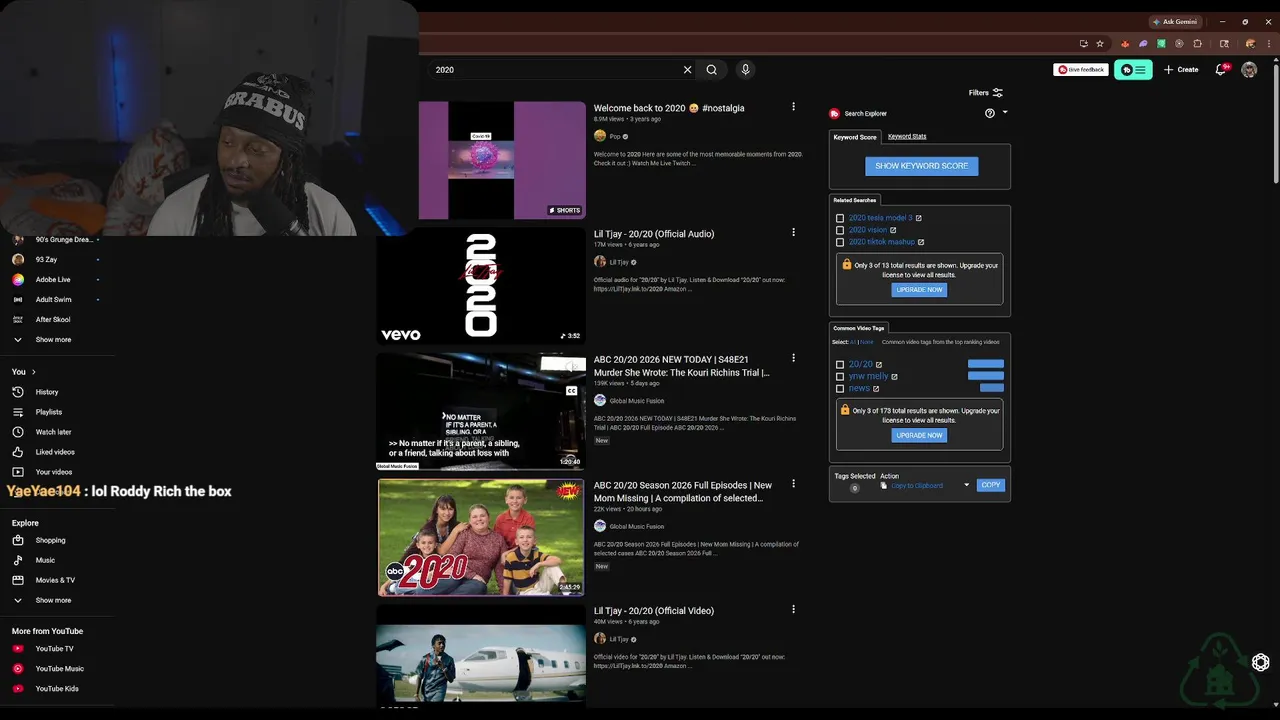Screen dimensions: 1280x720
Task: Check the 2020 vision checkbox
Action: (x=840, y=230)
